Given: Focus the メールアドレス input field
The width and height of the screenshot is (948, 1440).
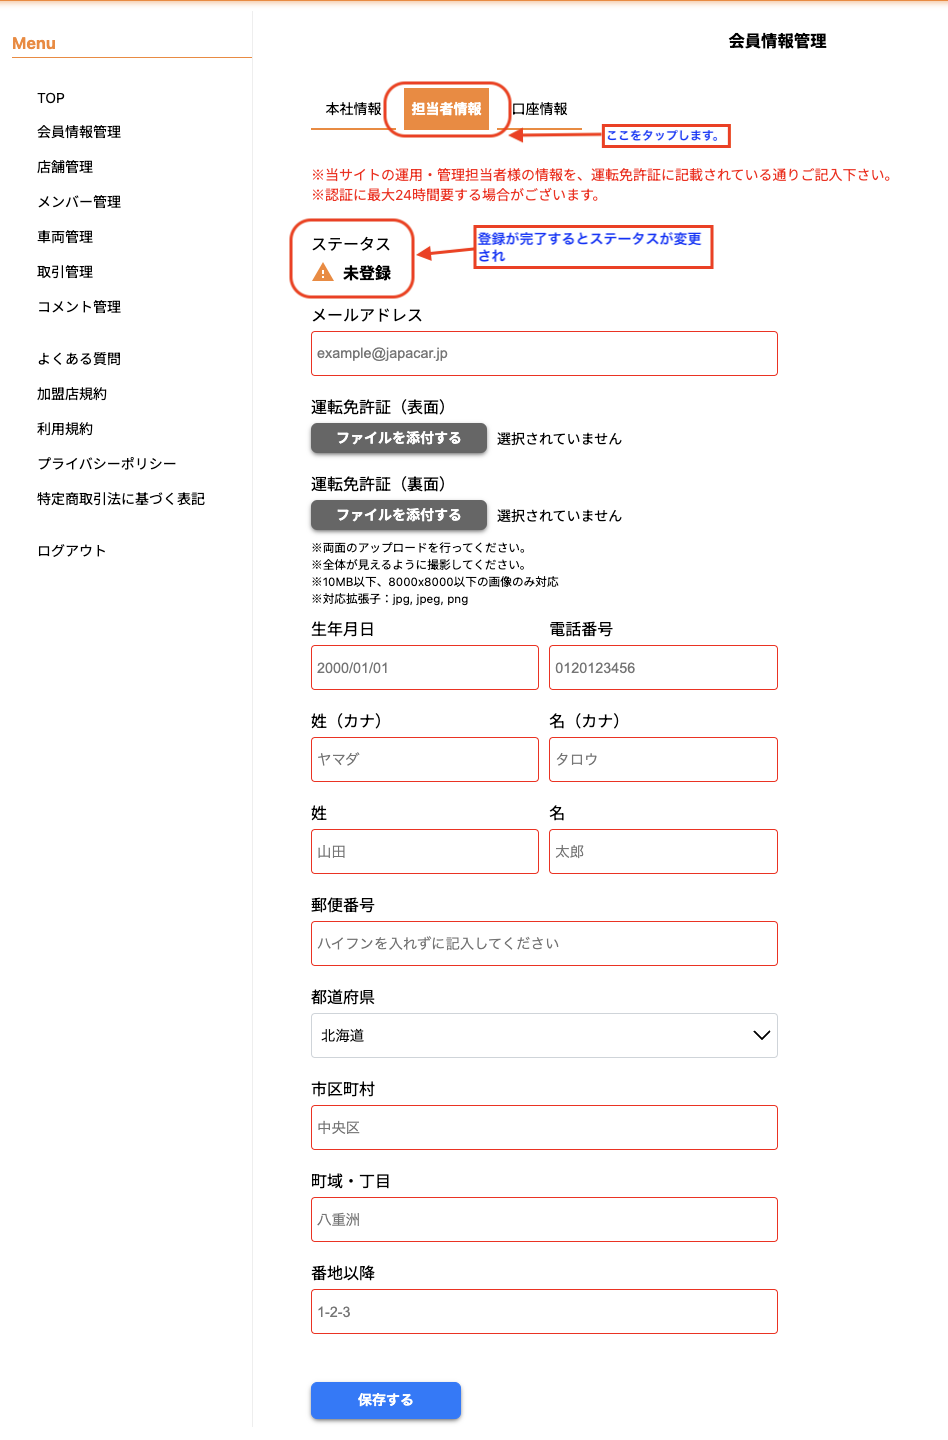Looking at the screenshot, I should (544, 354).
